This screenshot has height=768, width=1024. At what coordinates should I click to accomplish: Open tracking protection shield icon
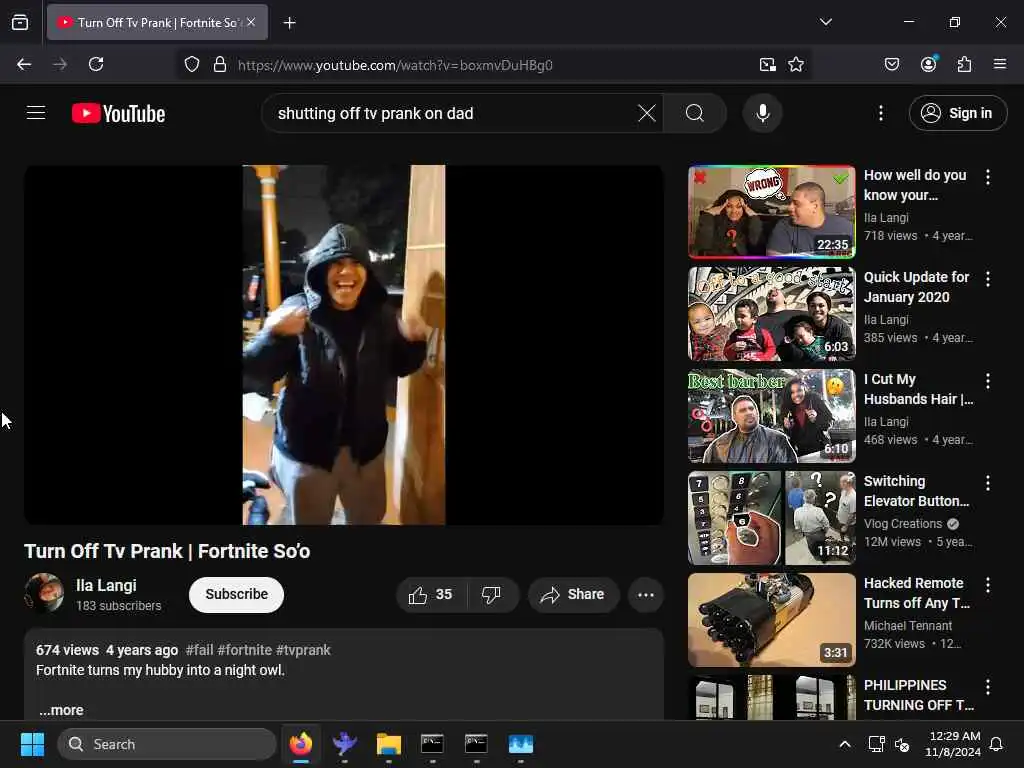point(191,65)
